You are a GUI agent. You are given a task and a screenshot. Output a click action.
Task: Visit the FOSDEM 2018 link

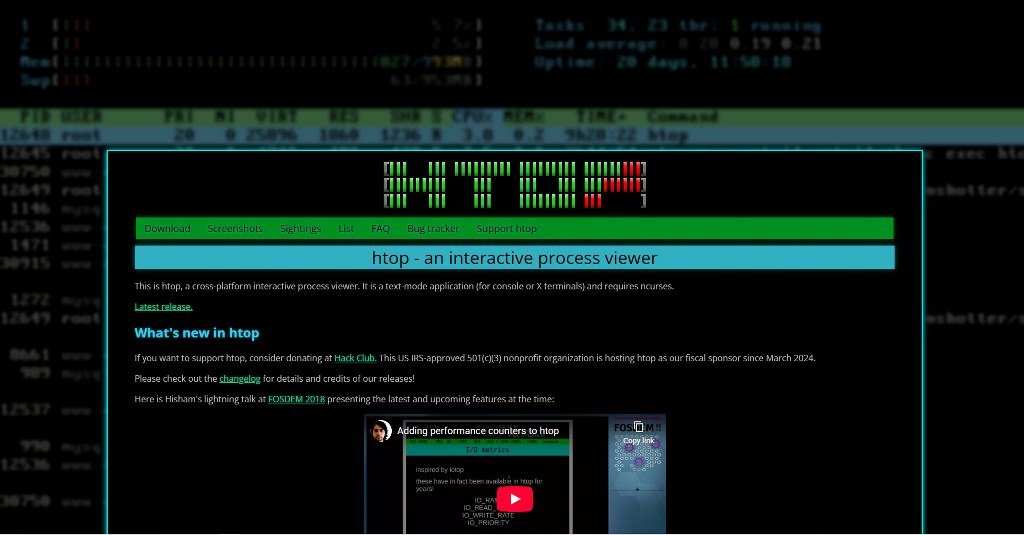[x=296, y=399]
